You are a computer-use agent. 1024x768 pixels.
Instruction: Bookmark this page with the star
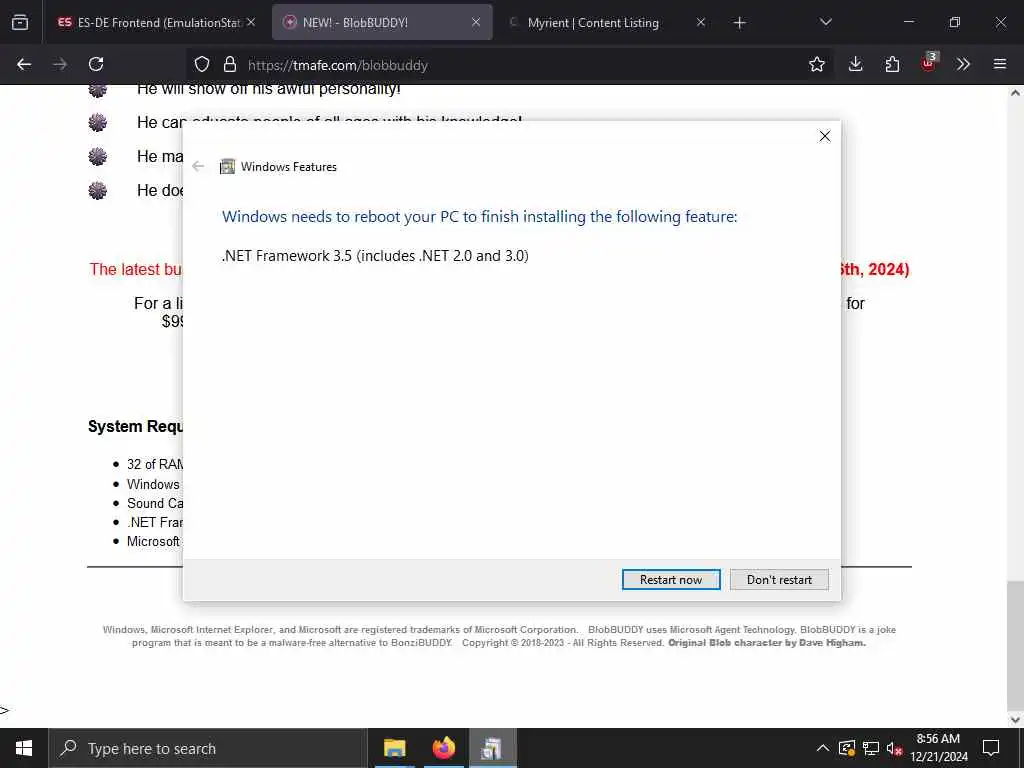[816, 64]
